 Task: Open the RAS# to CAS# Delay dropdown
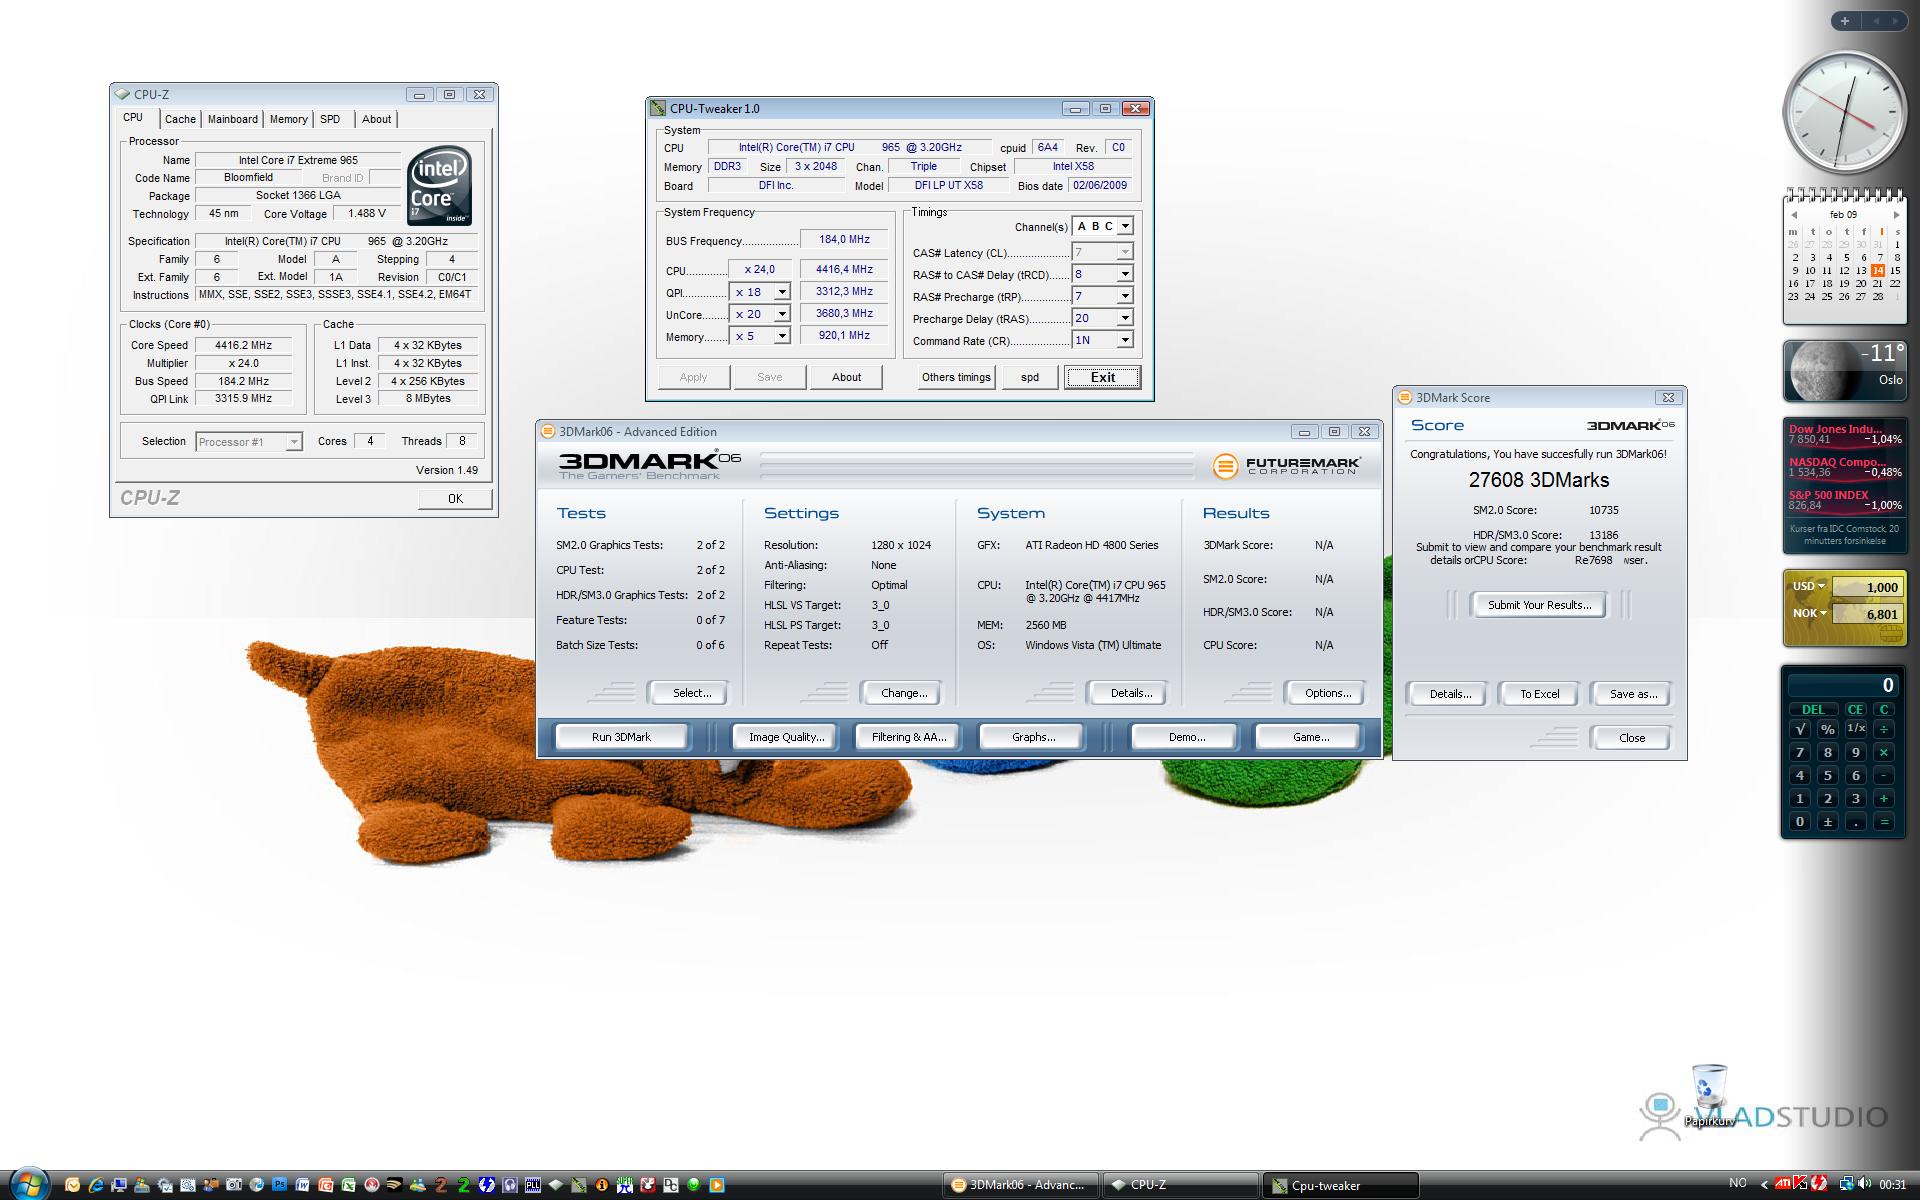[1125, 274]
